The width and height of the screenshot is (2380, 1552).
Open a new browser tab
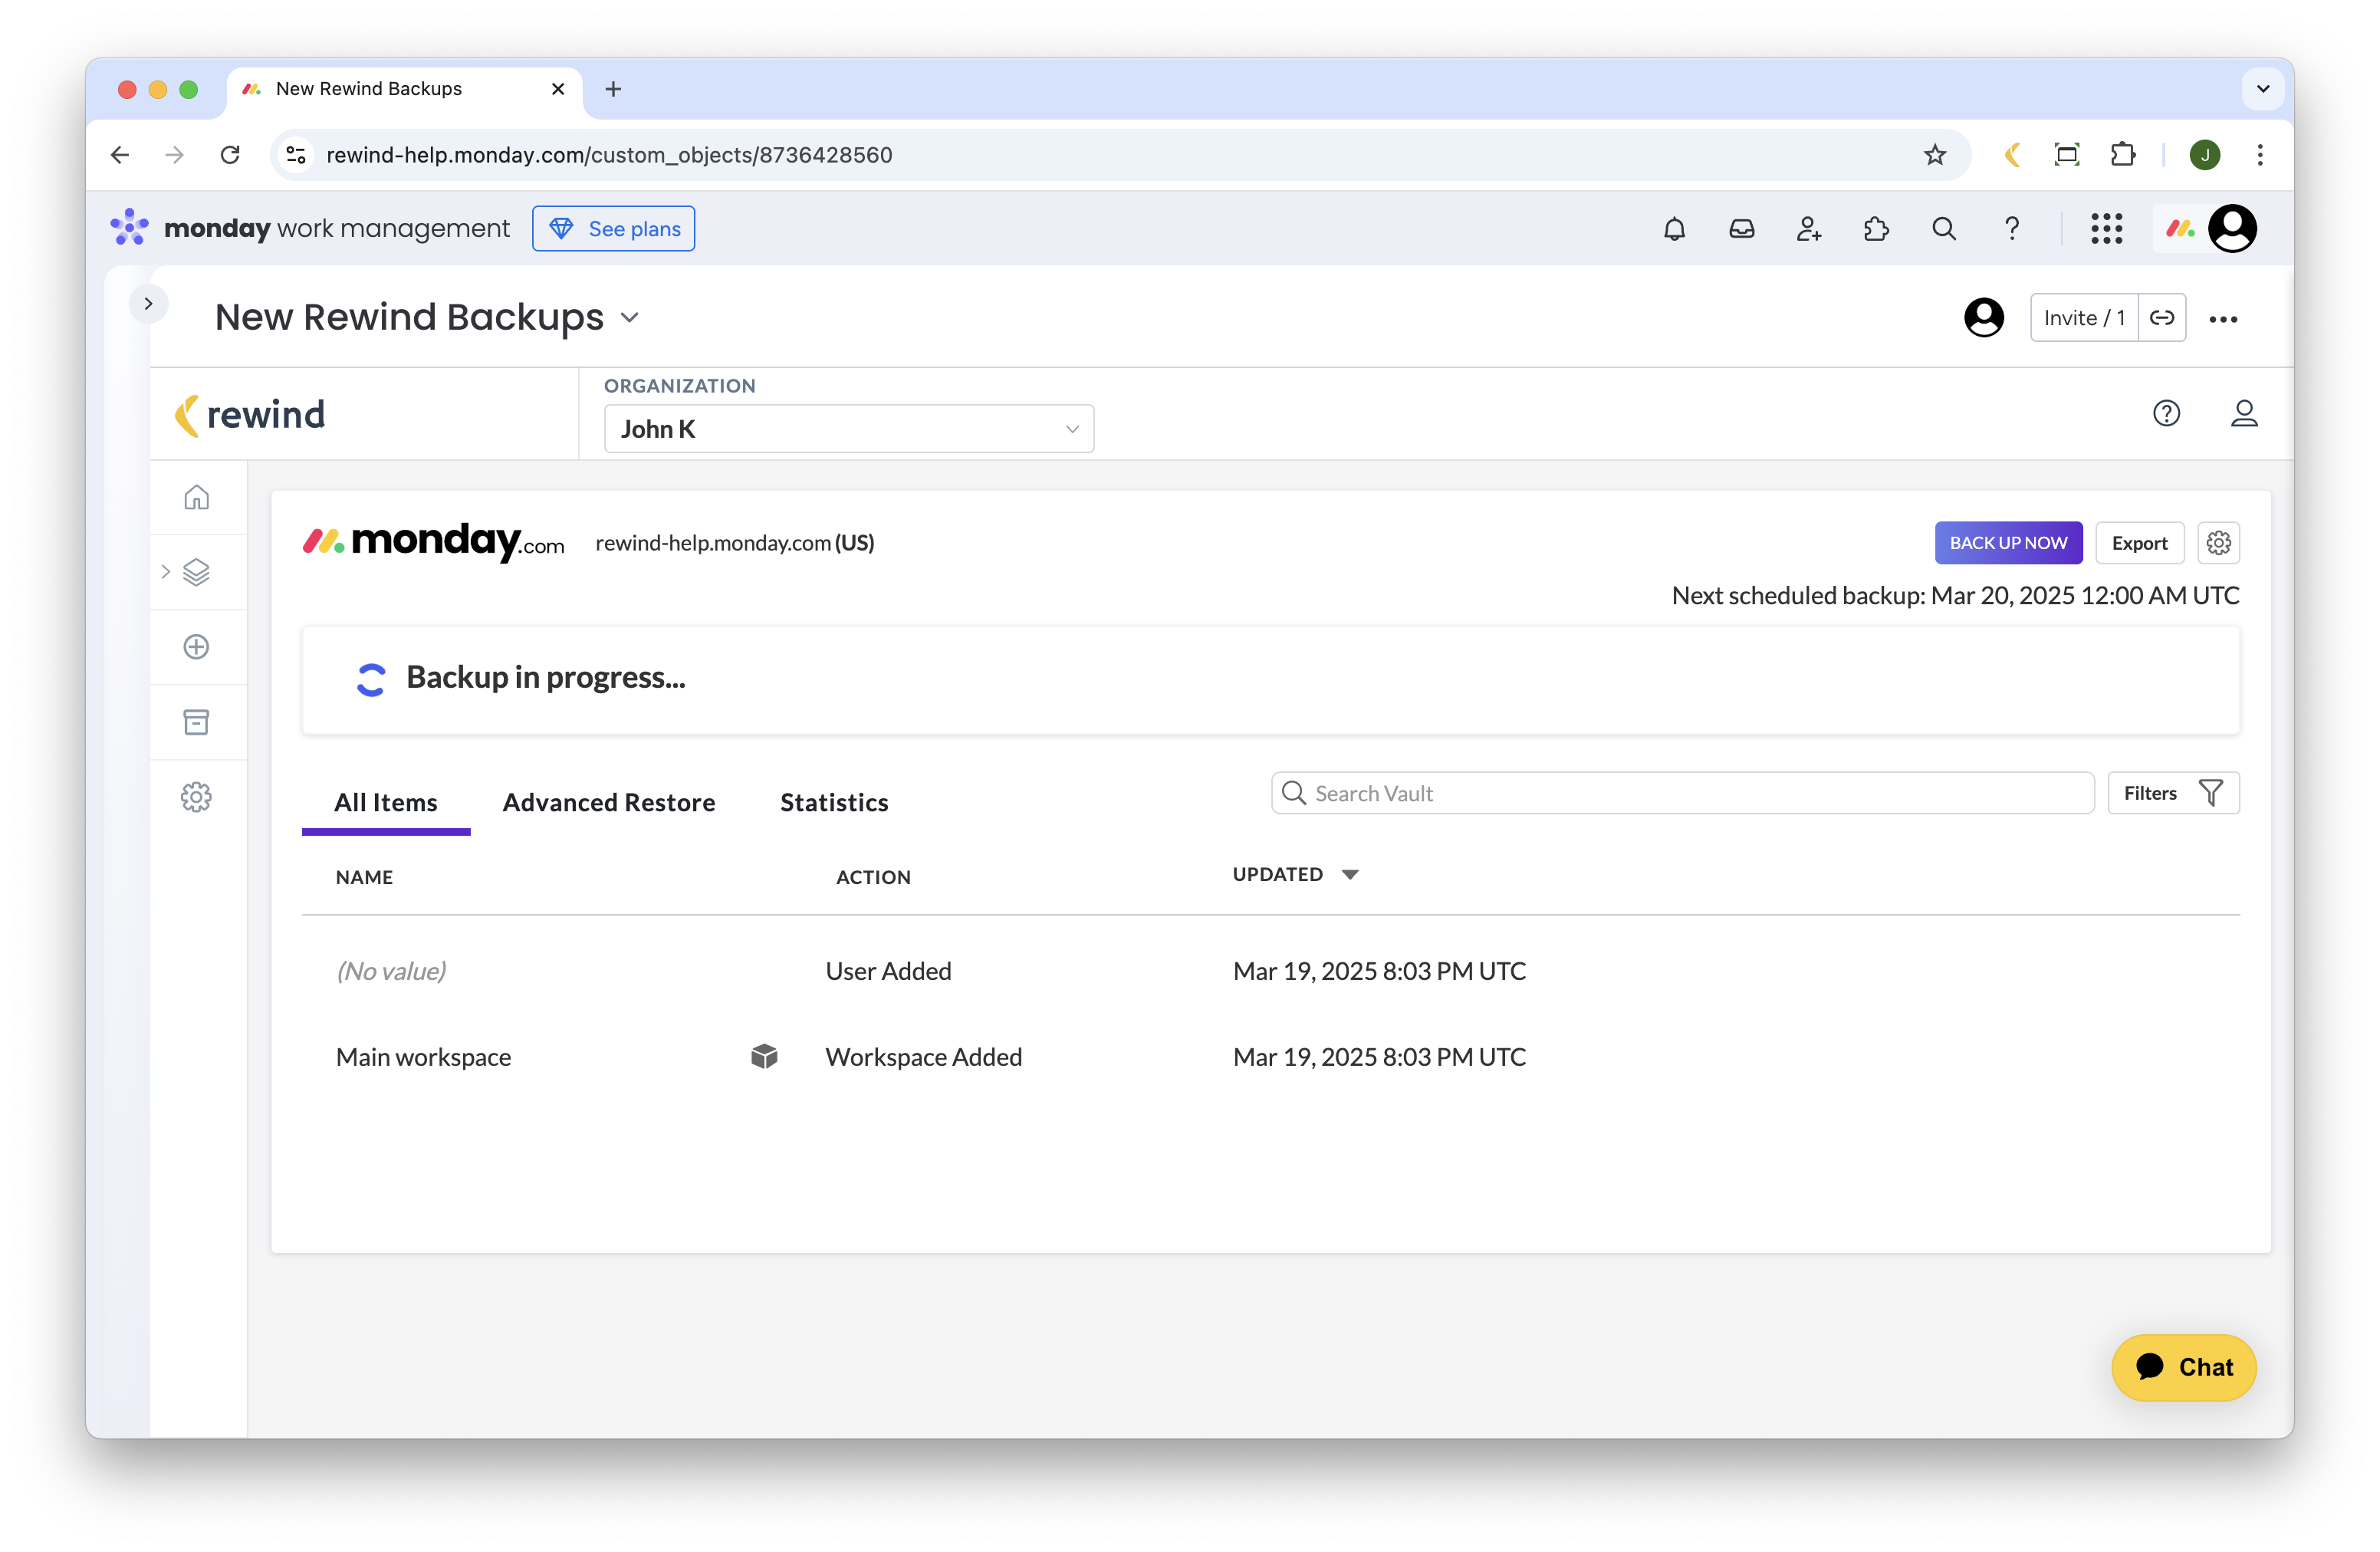613,89
